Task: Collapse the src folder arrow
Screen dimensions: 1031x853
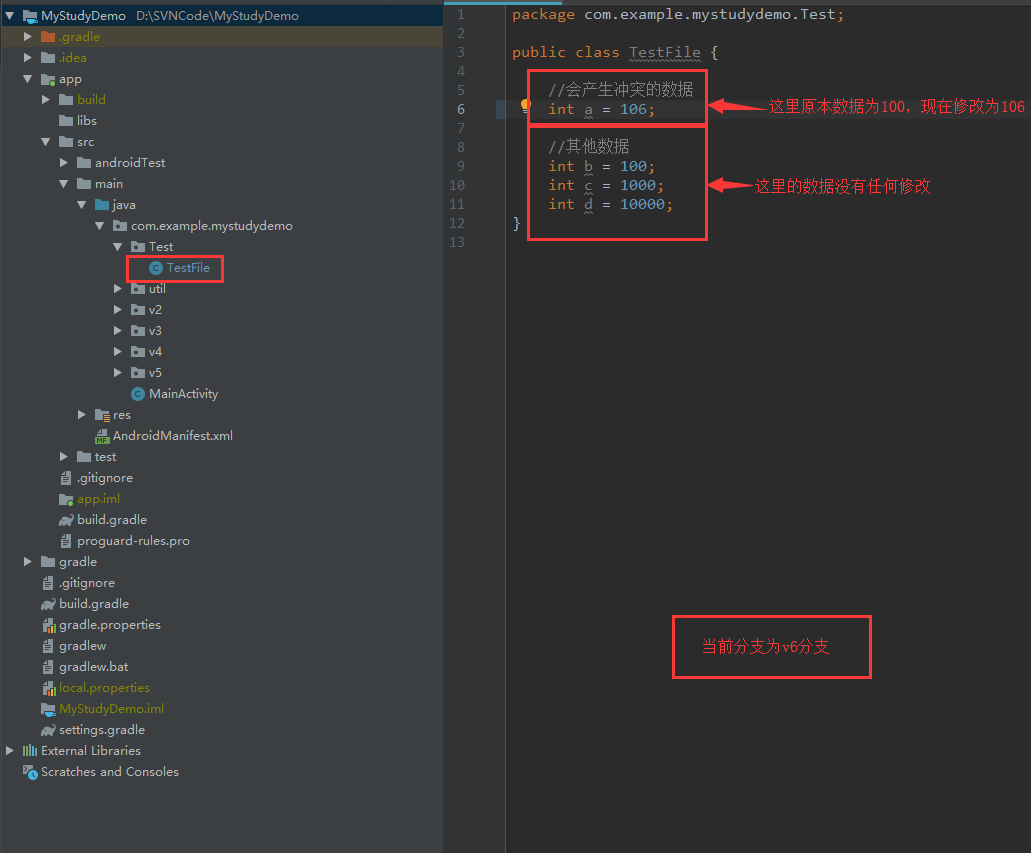Action: tap(45, 141)
